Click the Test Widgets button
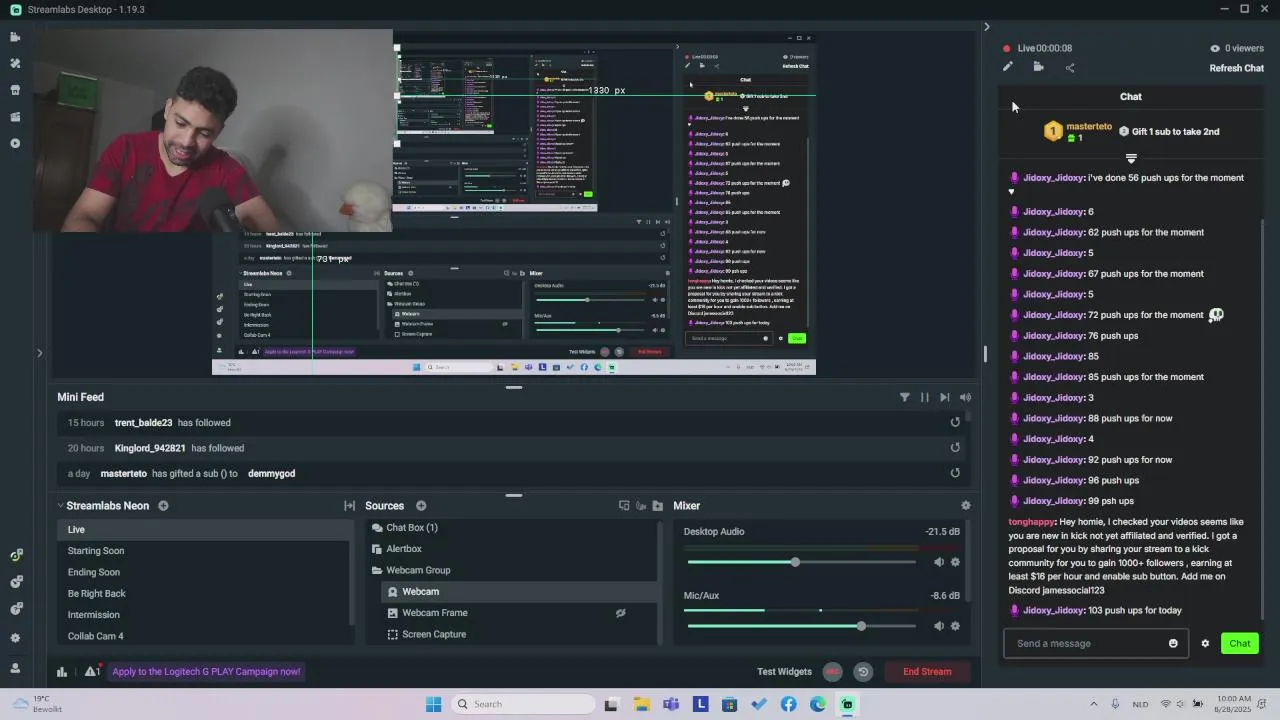1280x720 pixels. coord(784,672)
